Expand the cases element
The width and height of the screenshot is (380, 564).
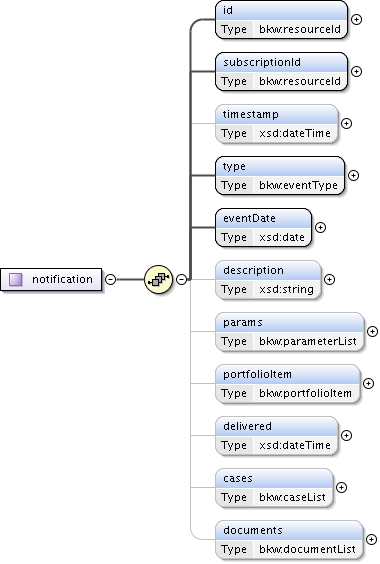pos(341,487)
